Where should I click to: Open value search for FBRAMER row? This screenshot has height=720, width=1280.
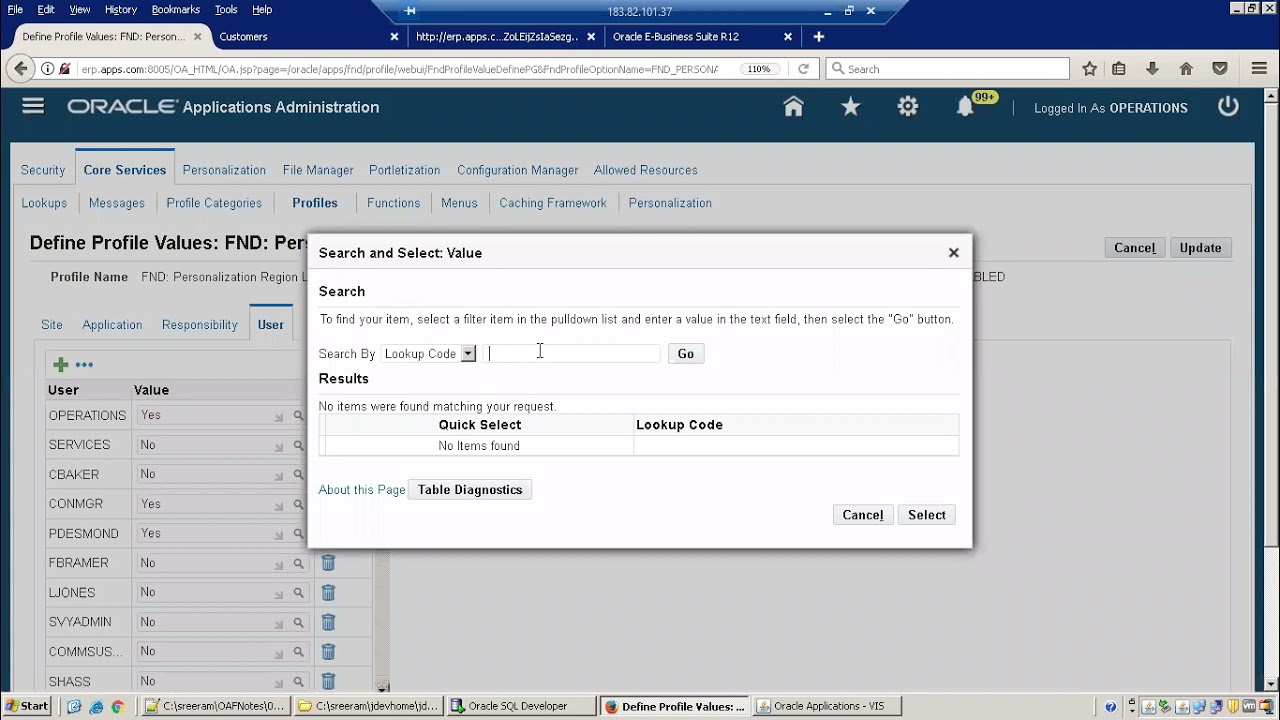pos(298,564)
